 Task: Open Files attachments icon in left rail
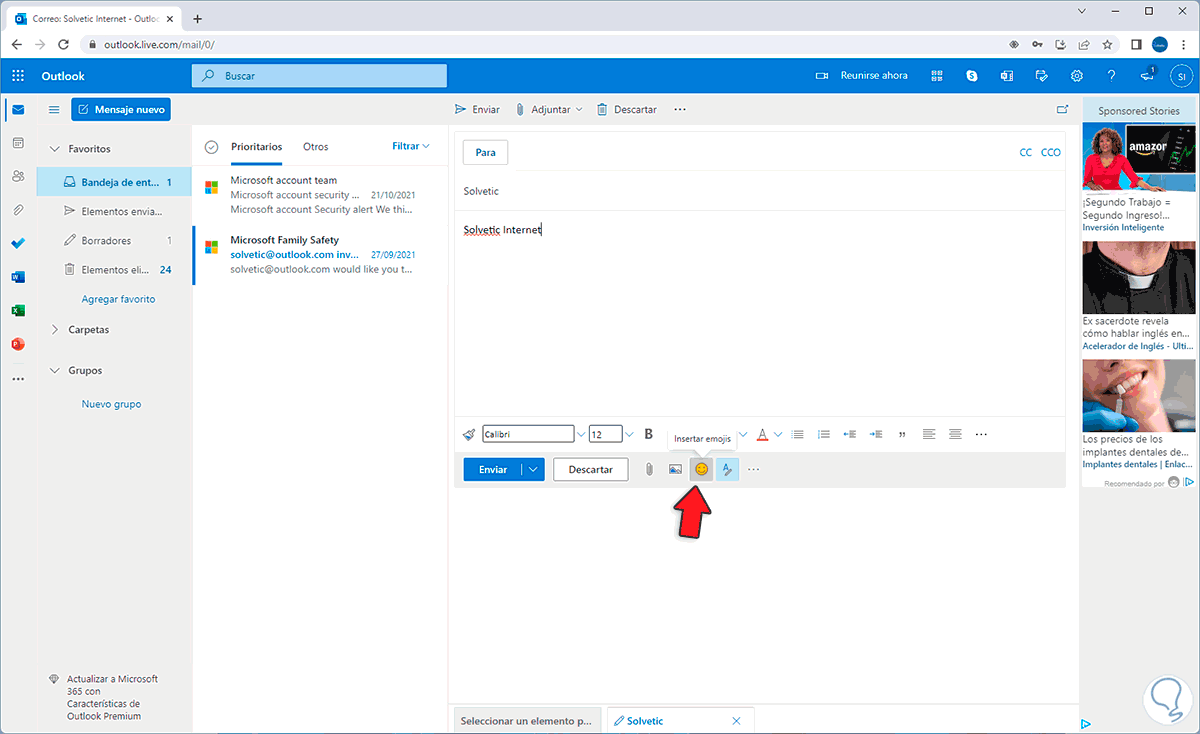(x=18, y=210)
